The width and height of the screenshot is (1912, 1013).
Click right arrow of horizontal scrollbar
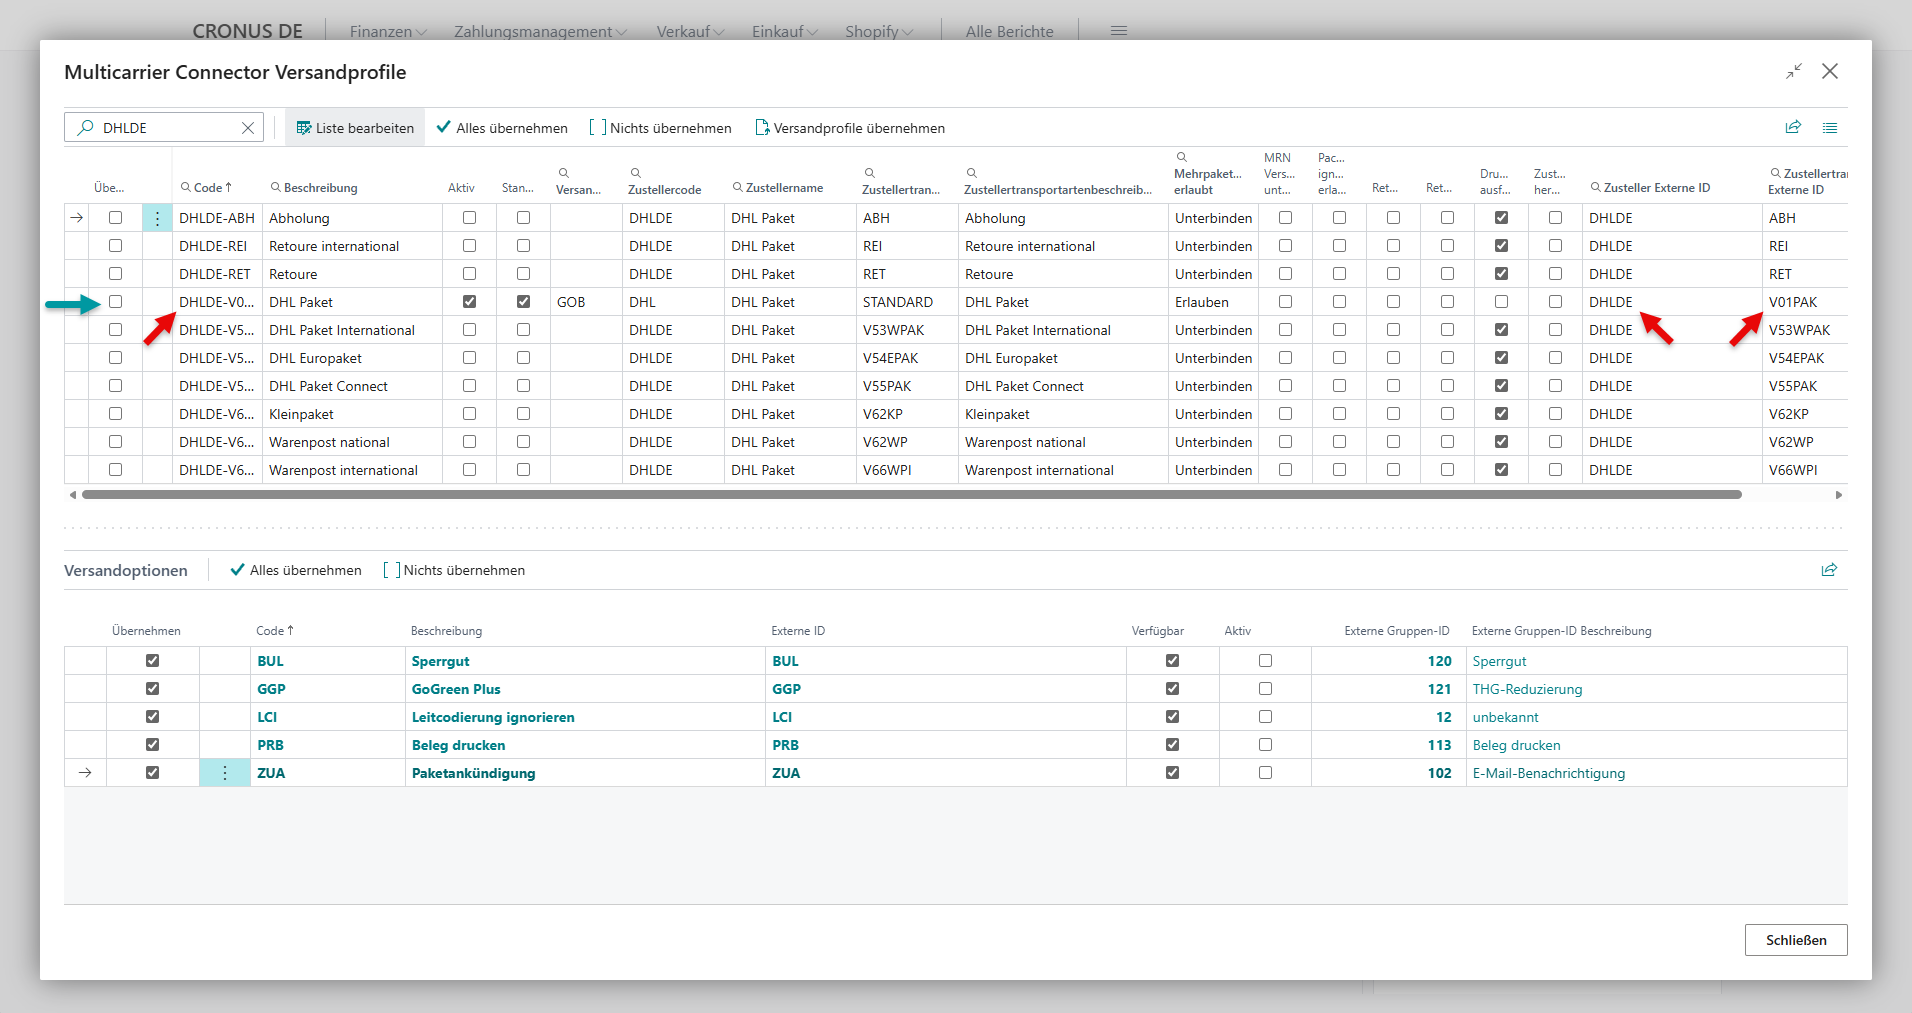(x=1838, y=495)
